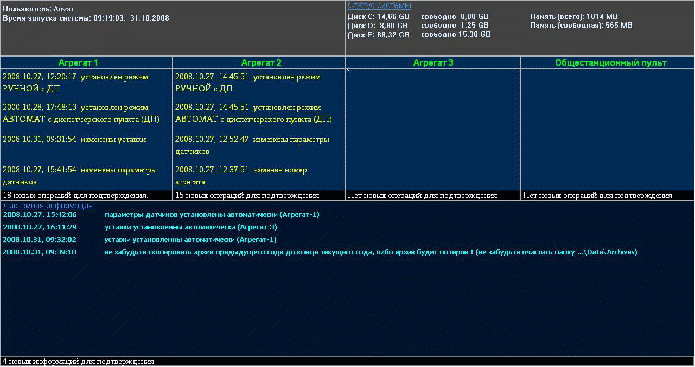Viewport: 695px width, 367px height.
Task: Click Агрегат 2 sensor parameters entry 12:52:47
Action: [x=252, y=145]
